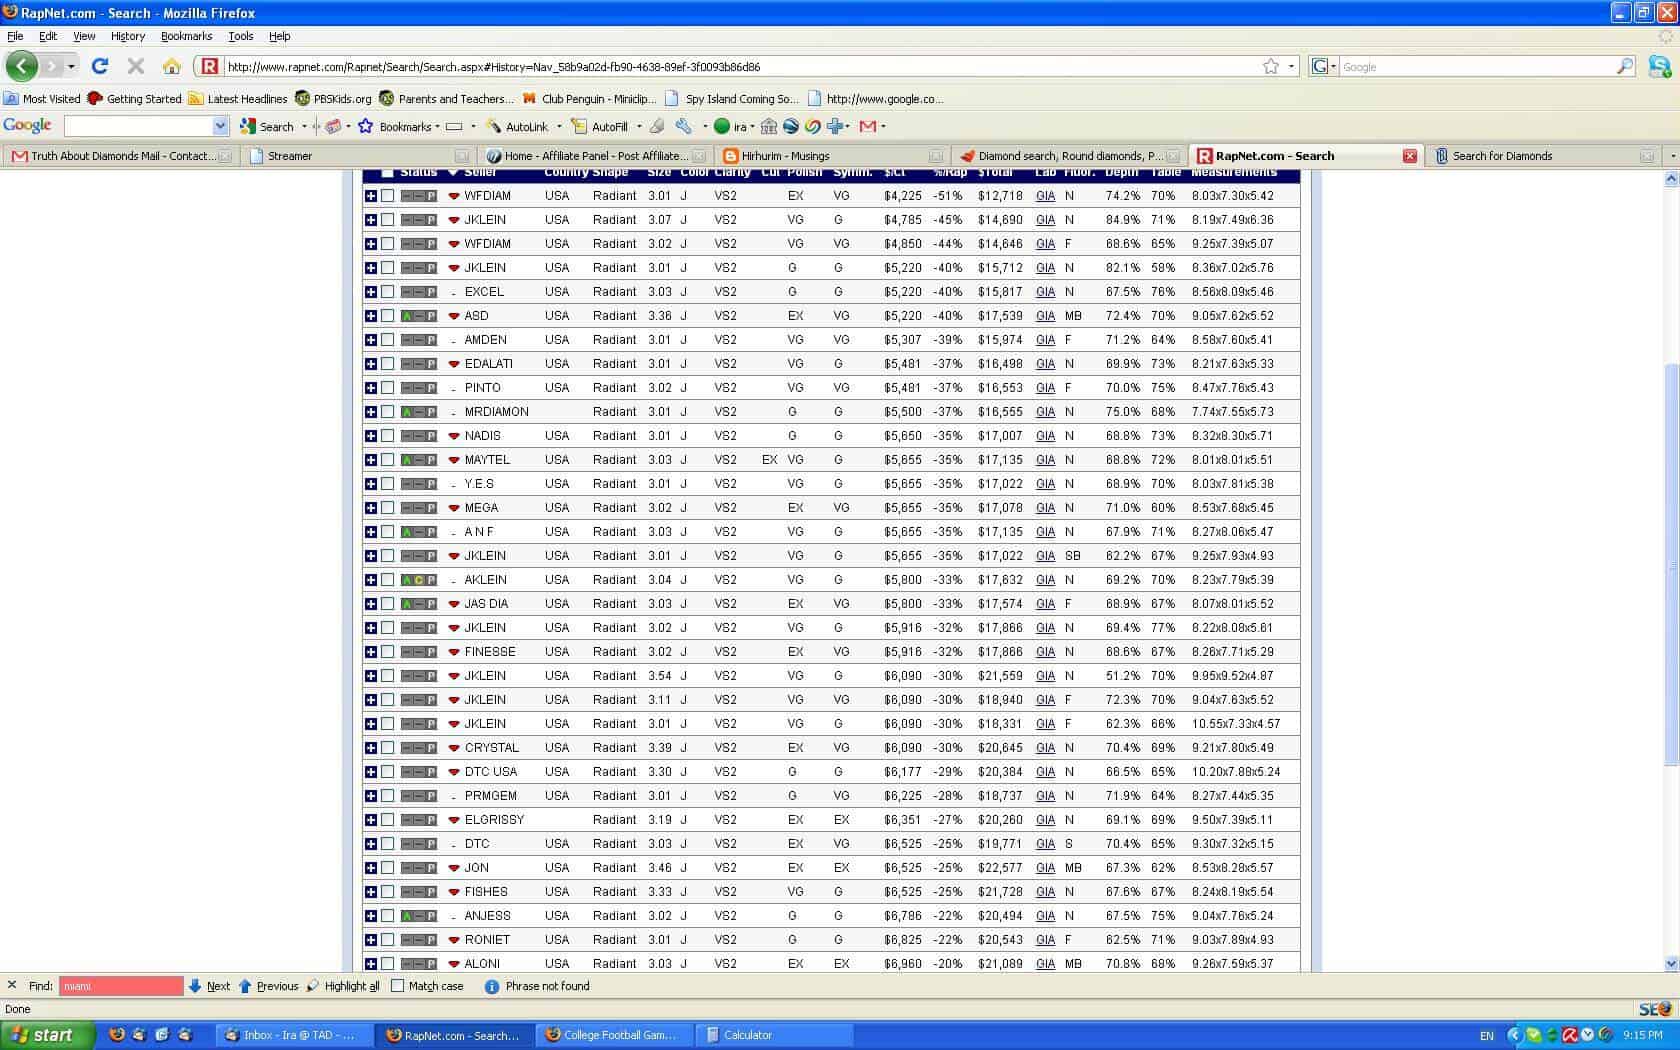1680x1050 pixels.
Task: Click the Stop loading X icon
Action: (136, 66)
